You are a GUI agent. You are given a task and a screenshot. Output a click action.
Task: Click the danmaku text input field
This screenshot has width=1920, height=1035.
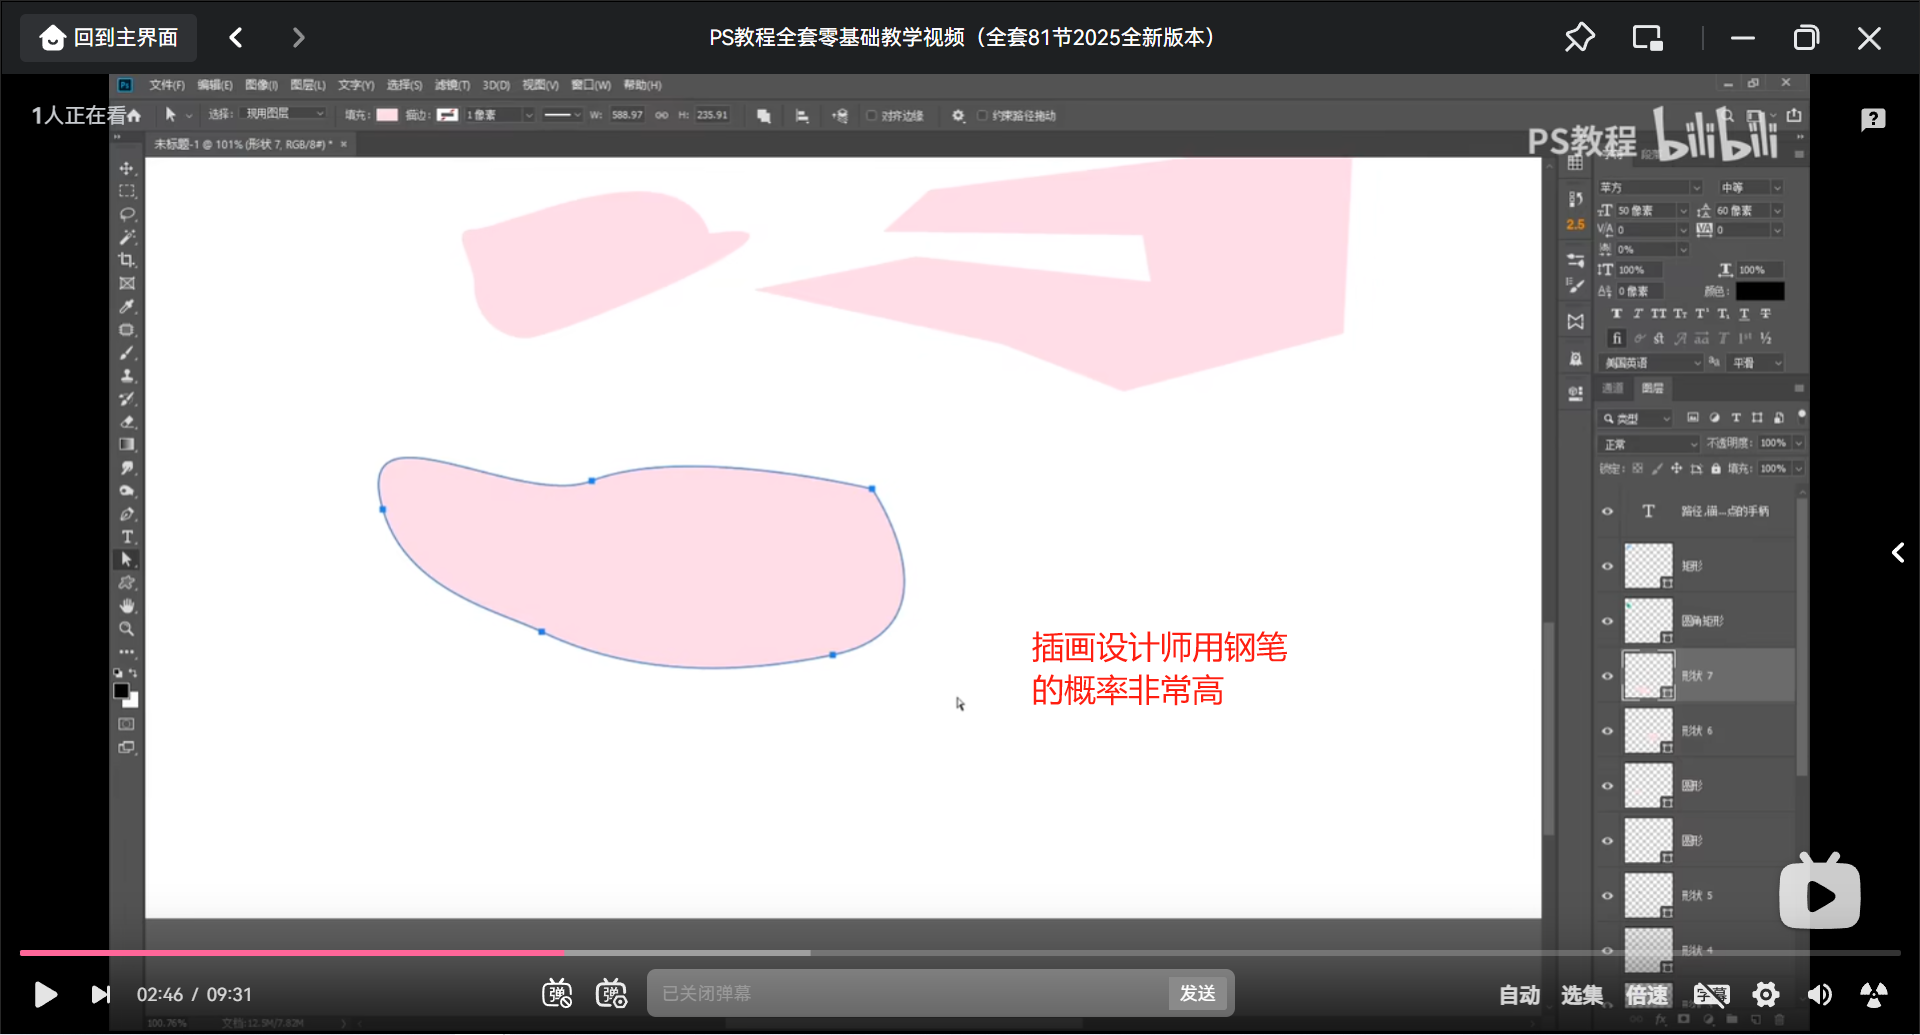pyautogui.click(x=907, y=993)
